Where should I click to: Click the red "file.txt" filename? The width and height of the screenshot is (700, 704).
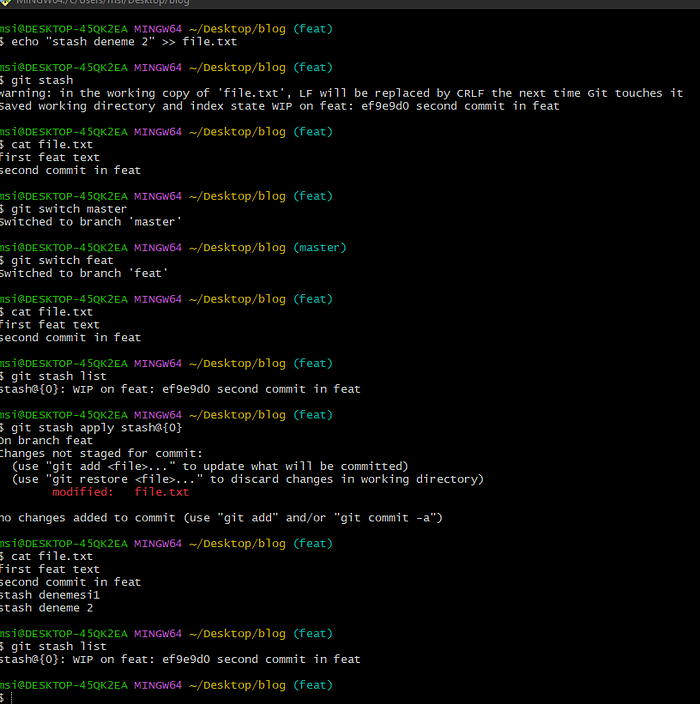162,492
